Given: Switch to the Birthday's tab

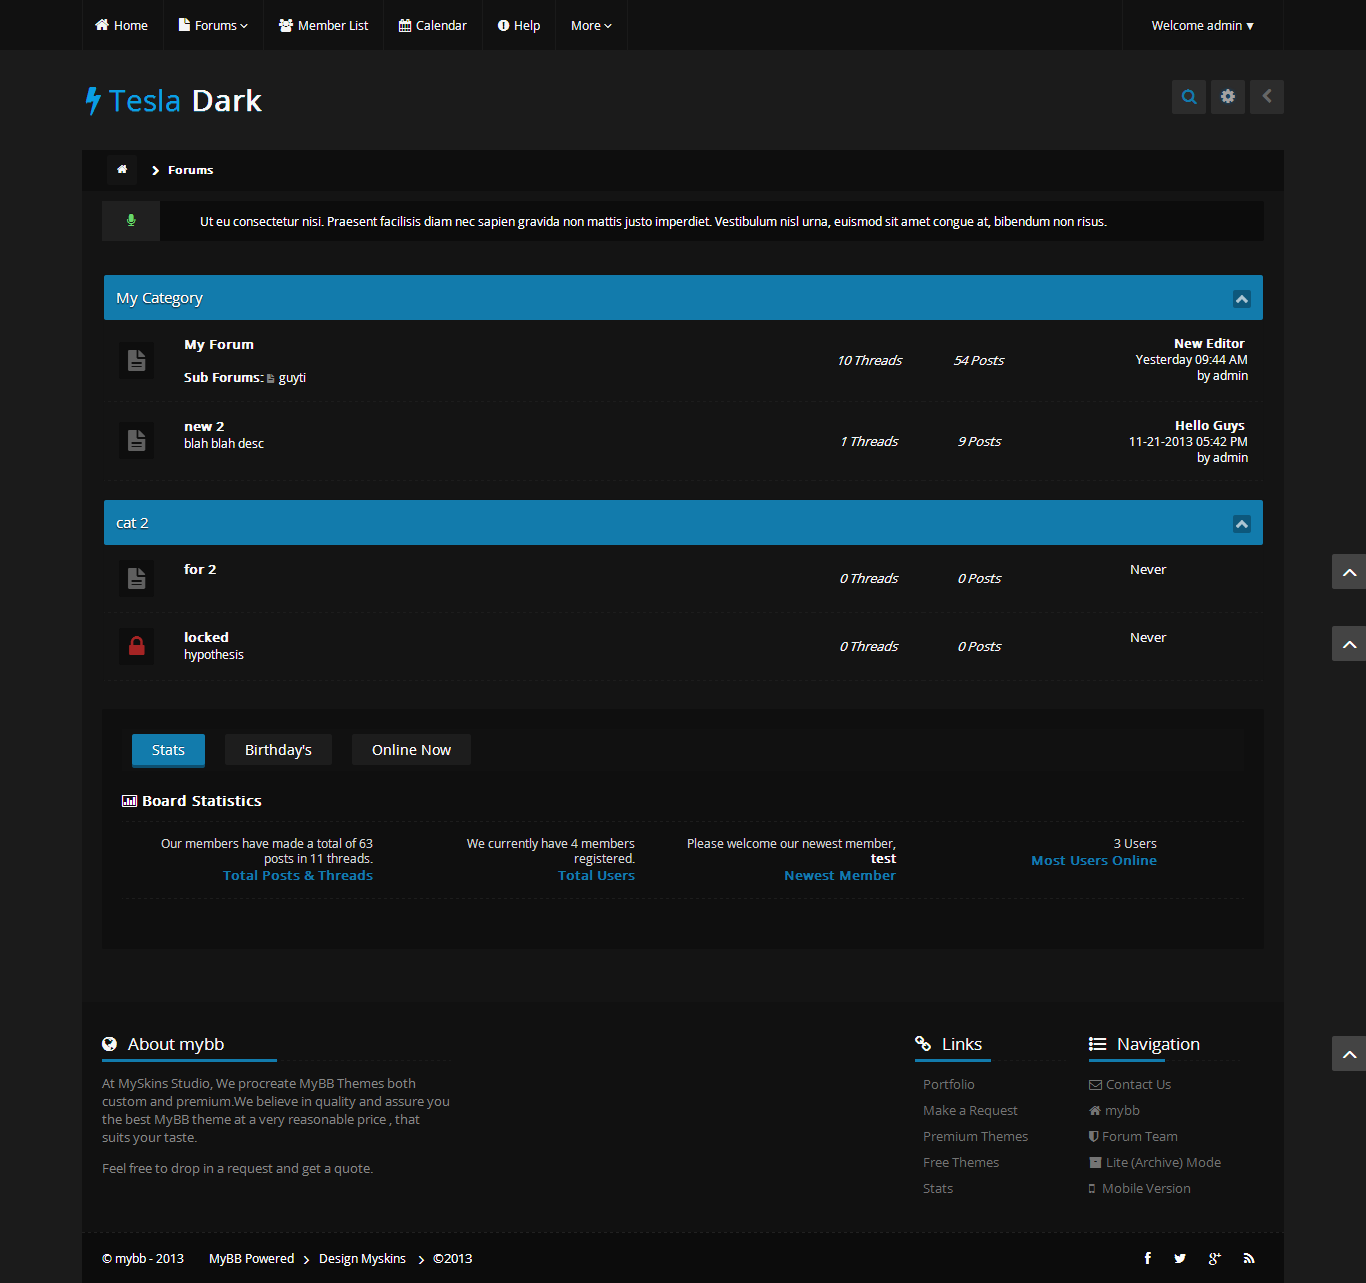Looking at the screenshot, I should 278,750.
